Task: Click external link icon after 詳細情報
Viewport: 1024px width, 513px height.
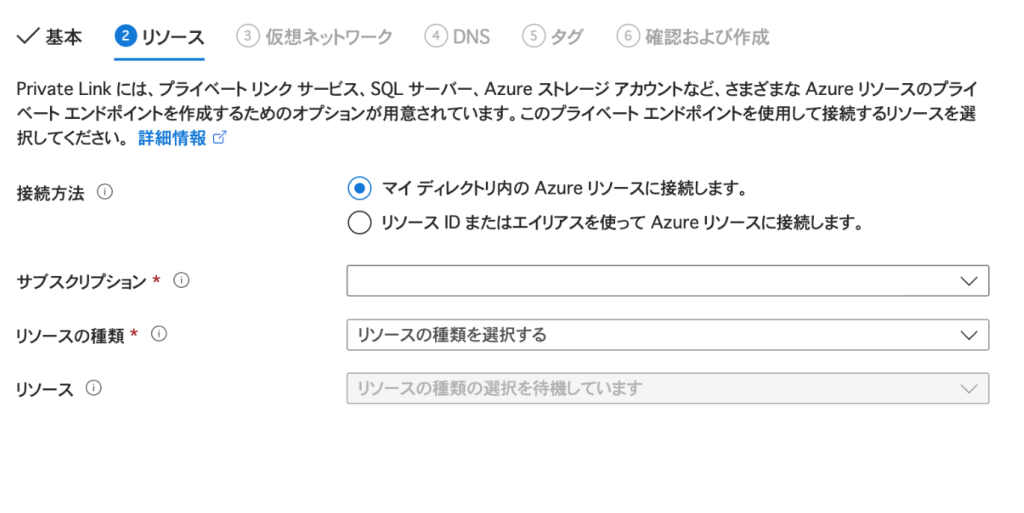Action: (220, 139)
